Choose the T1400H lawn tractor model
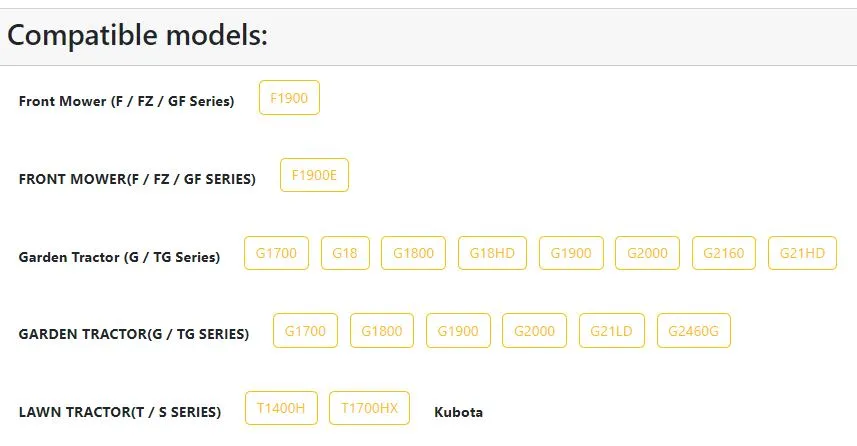 tap(281, 408)
